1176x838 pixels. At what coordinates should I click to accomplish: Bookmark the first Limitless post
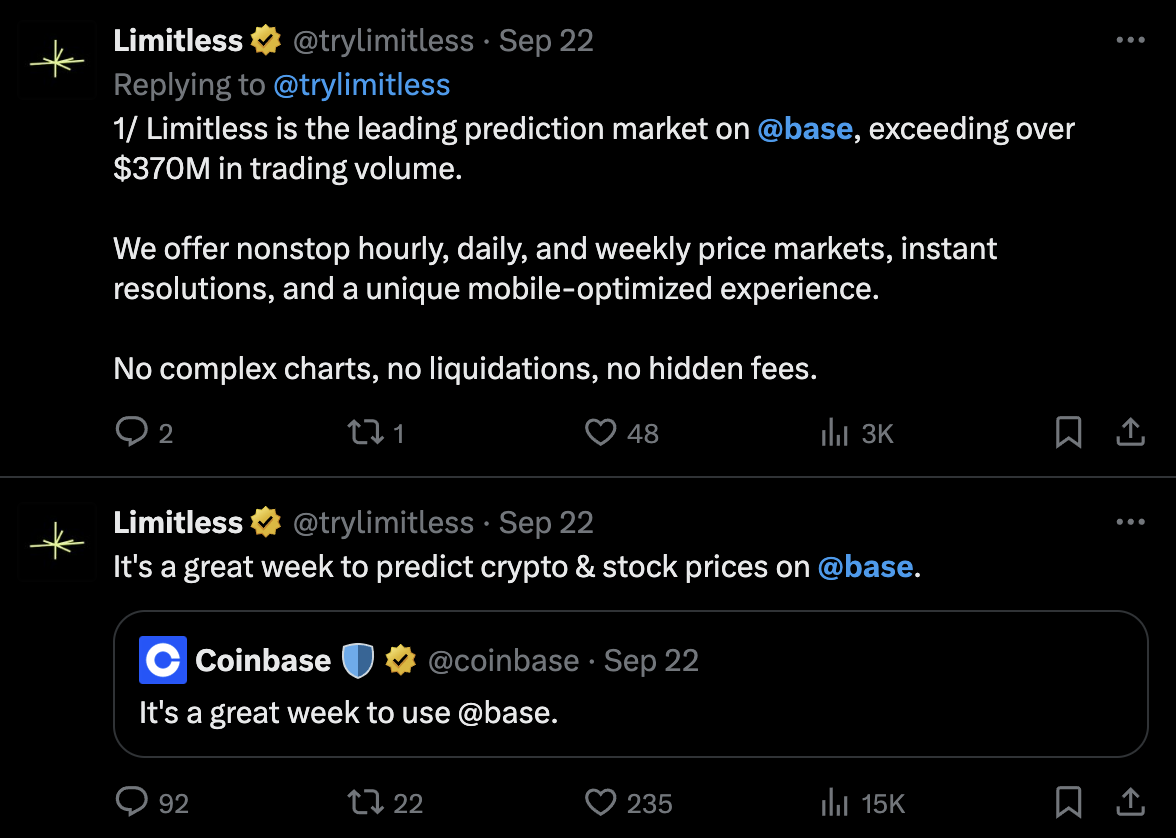tap(1068, 432)
